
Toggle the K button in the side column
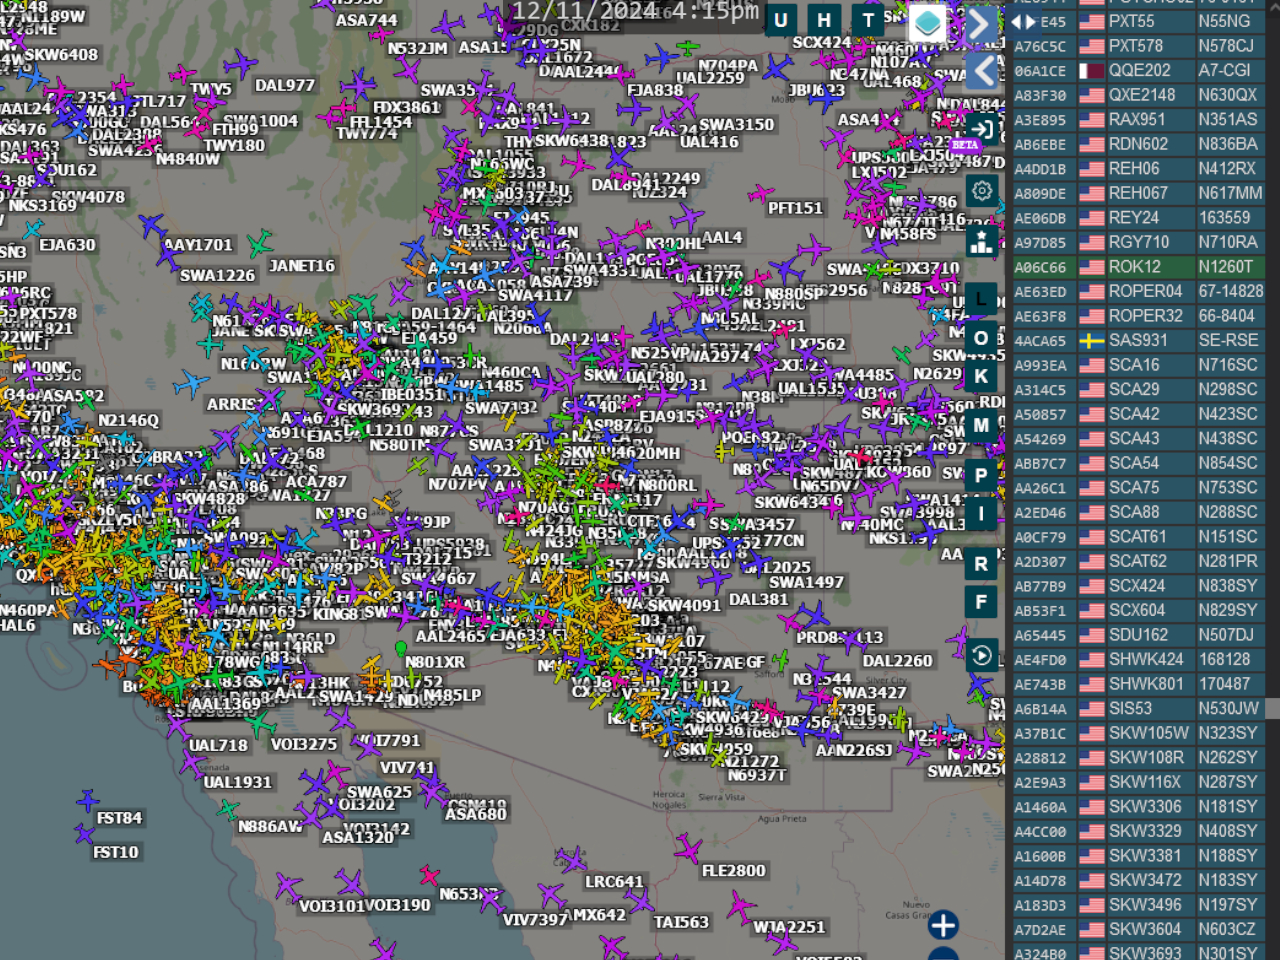click(x=981, y=376)
